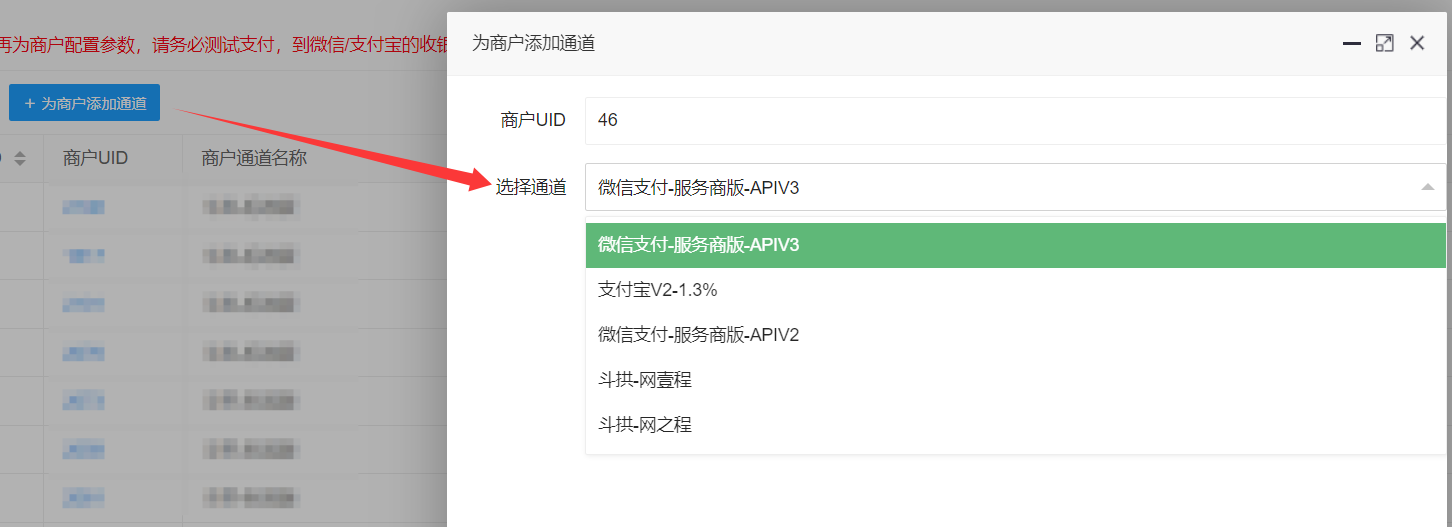Image resolution: width=1452 pixels, height=527 pixels.
Task: Click the 商户UID table column header
Action: (95, 158)
